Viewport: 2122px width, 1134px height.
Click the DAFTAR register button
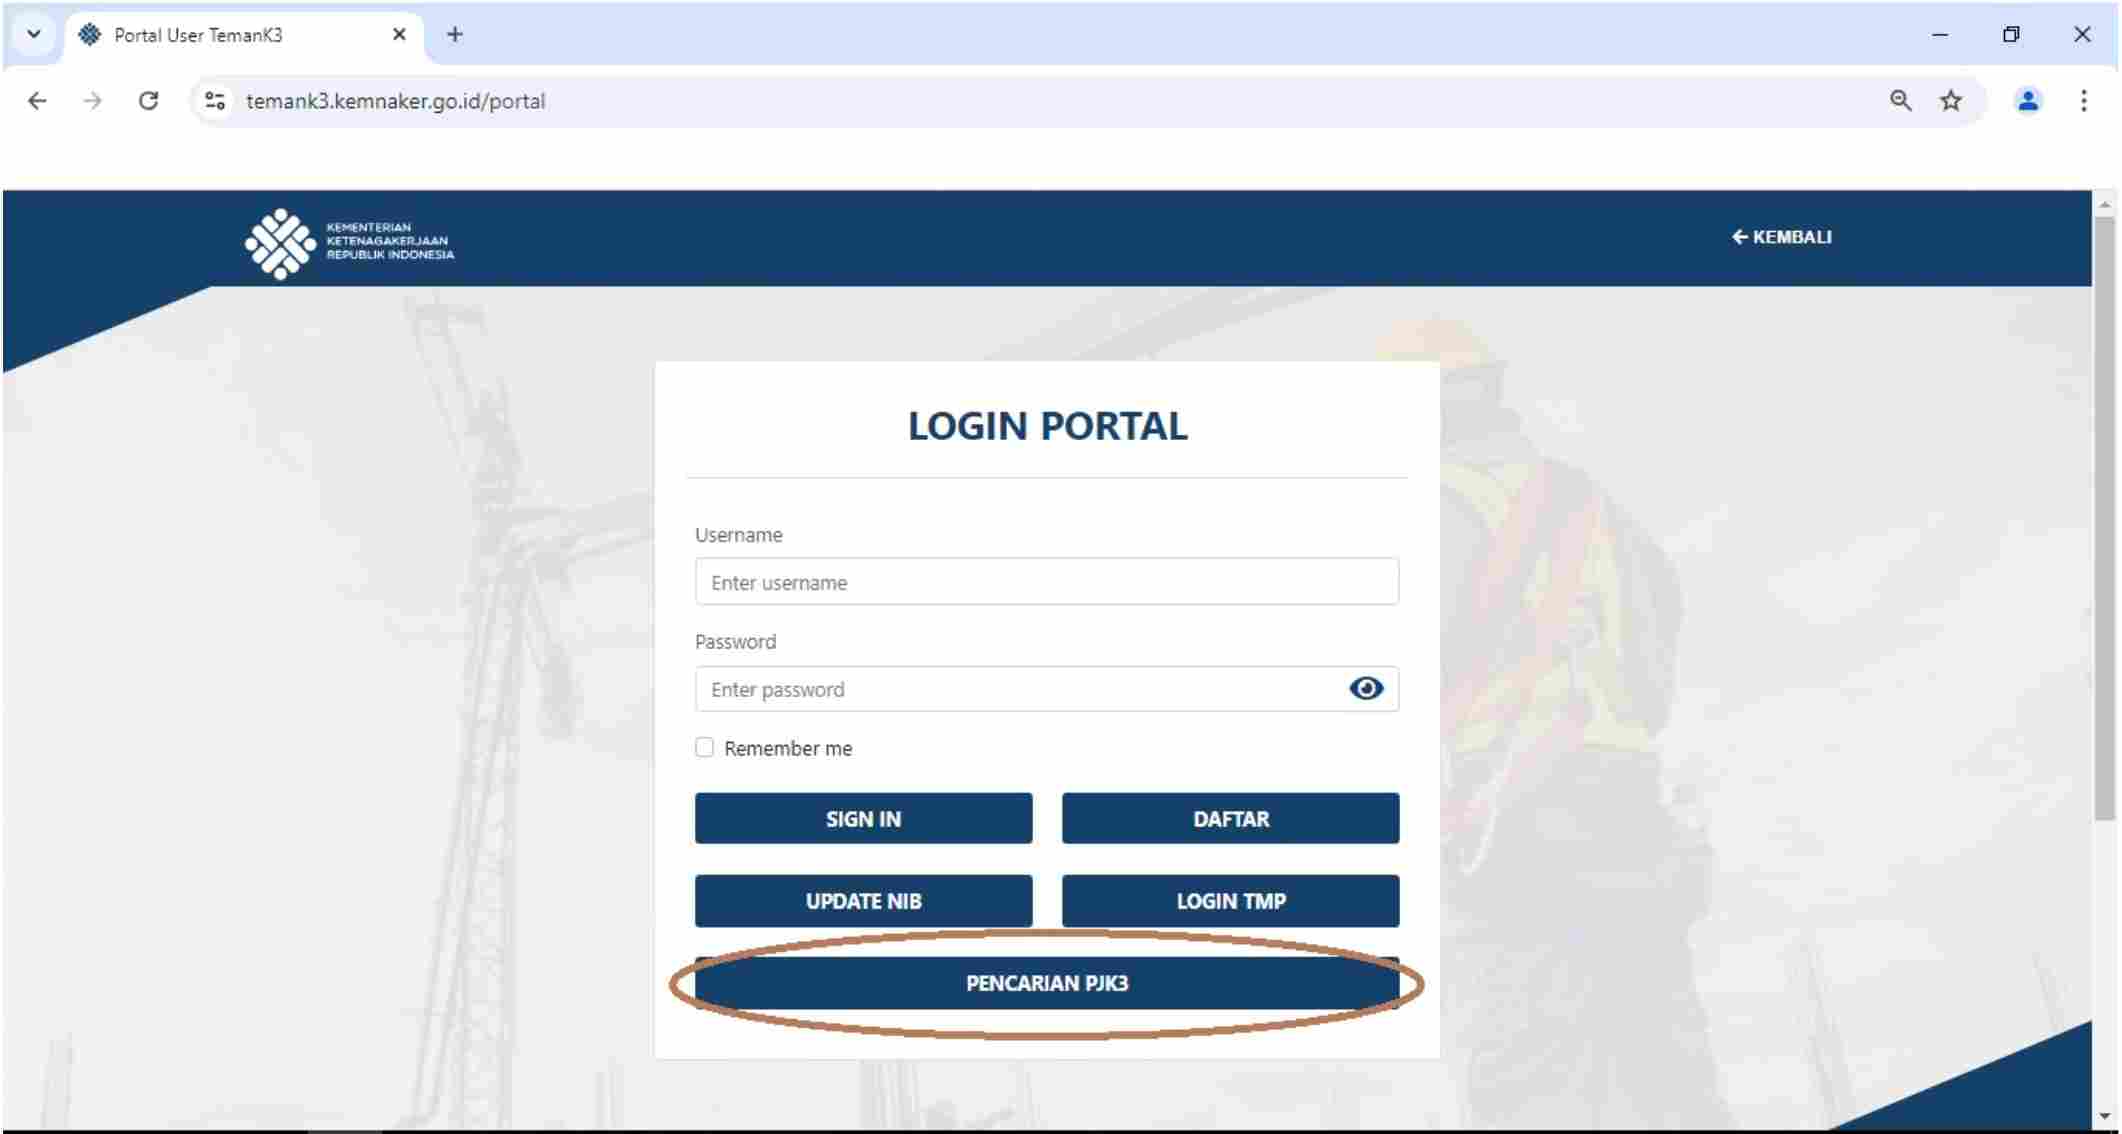point(1230,818)
